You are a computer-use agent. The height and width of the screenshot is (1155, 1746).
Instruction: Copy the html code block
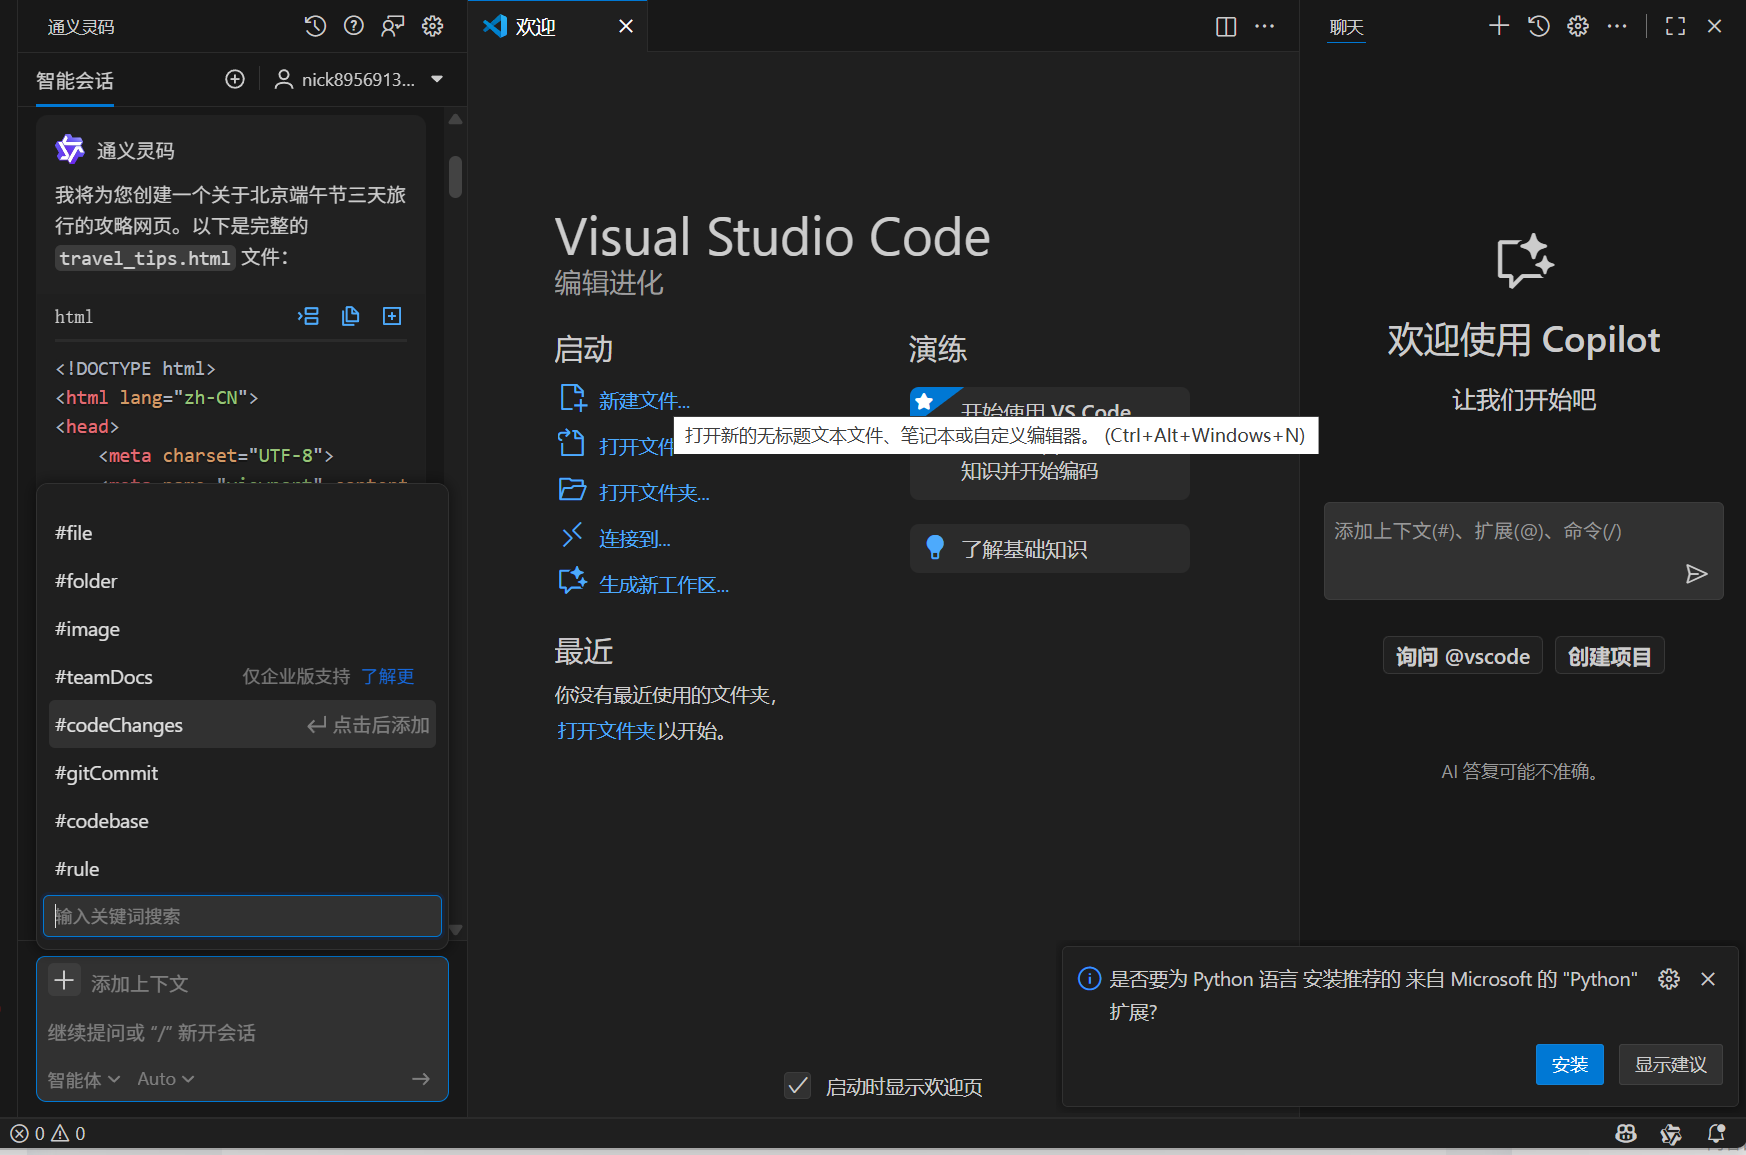tap(350, 316)
